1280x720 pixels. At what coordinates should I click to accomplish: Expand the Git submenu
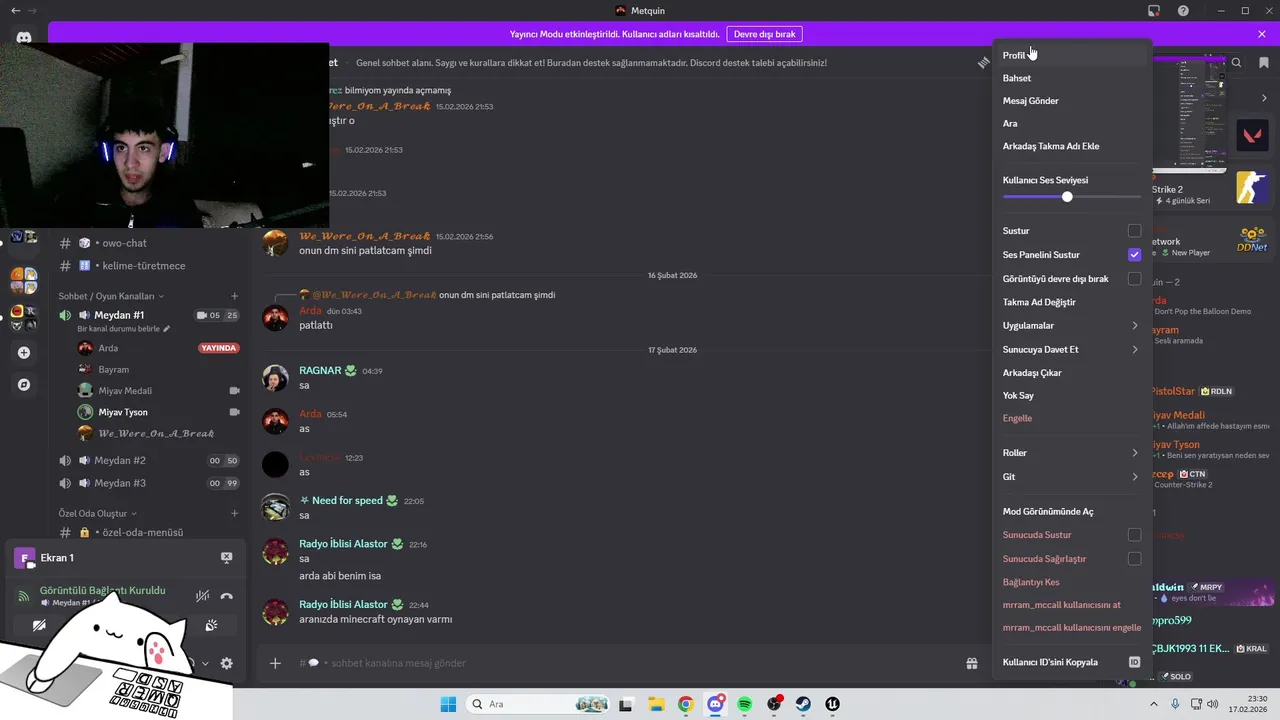click(1072, 477)
